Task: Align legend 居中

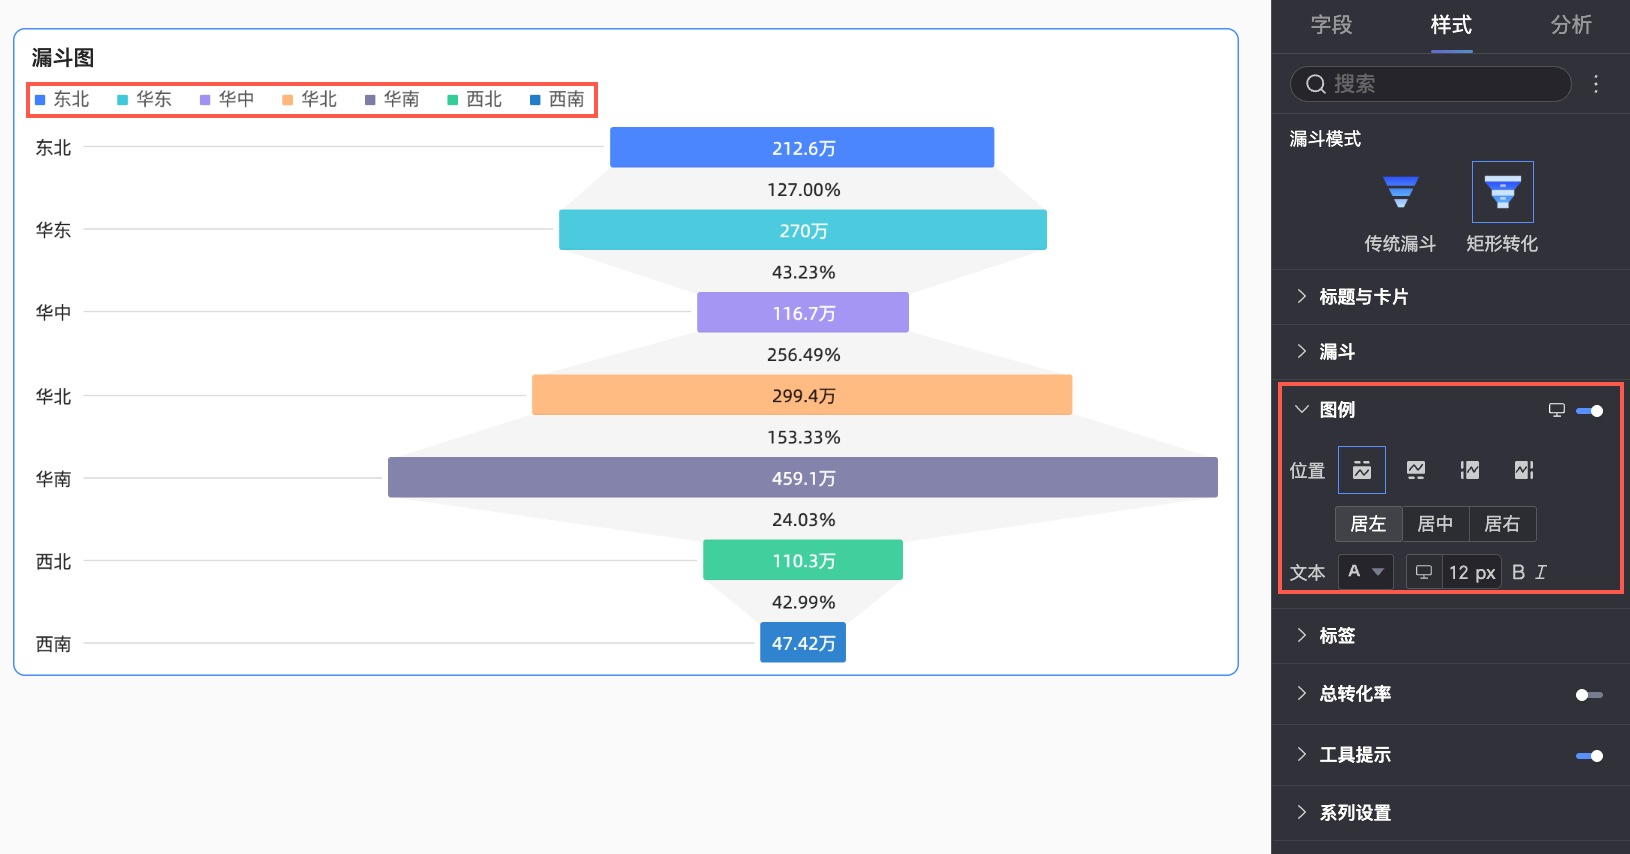Action: tap(1435, 524)
